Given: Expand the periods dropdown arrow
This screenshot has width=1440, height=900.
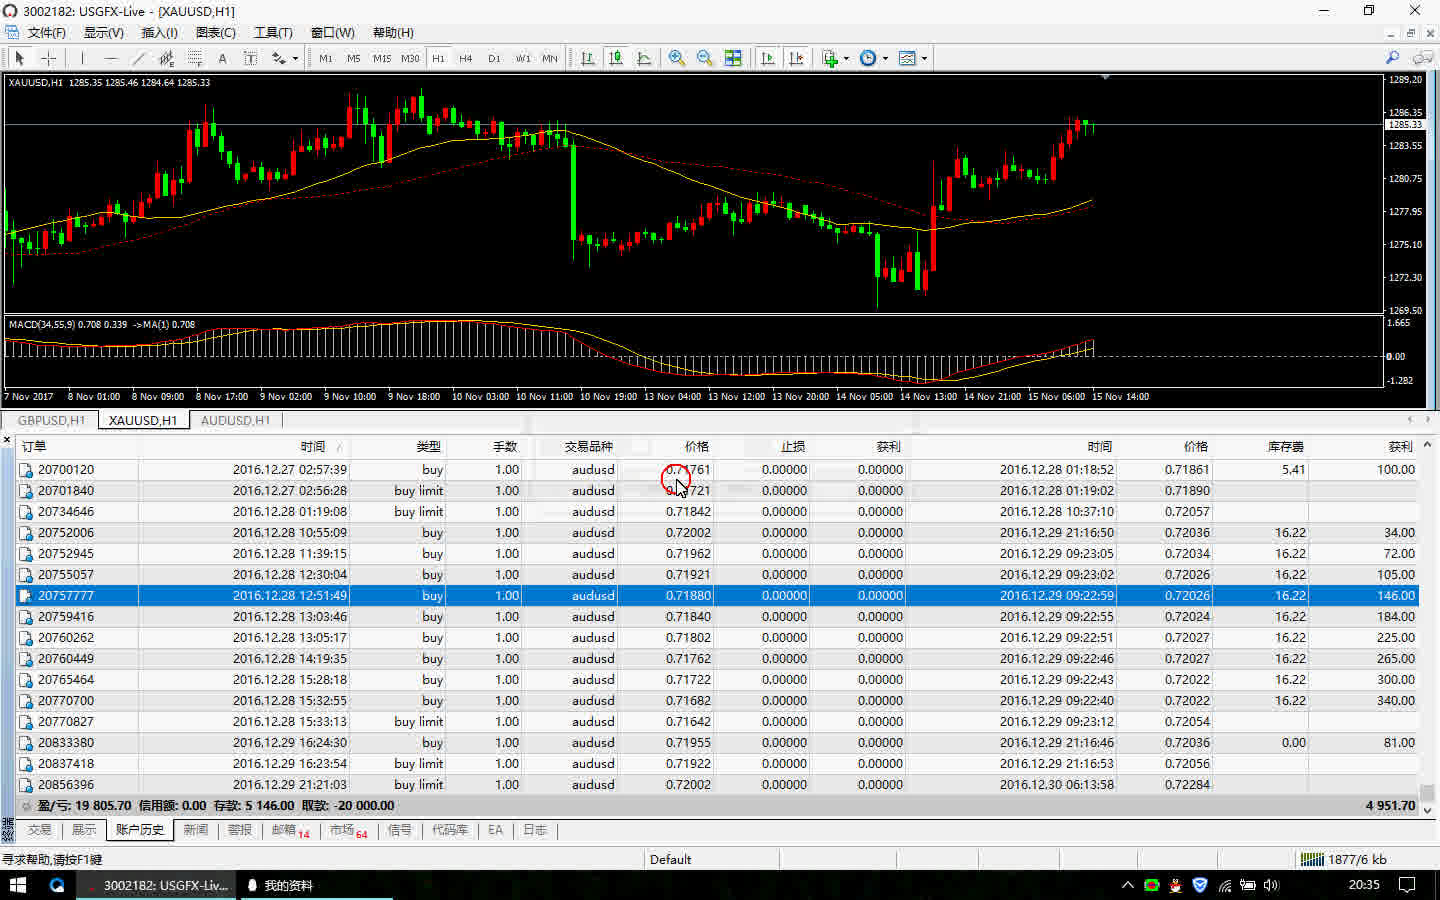Looking at the screenshot, I should coord(885,58).
